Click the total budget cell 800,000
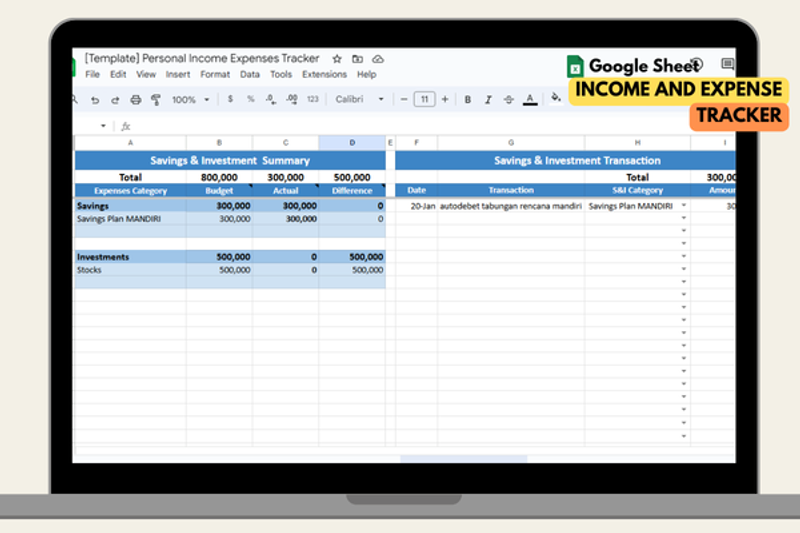800x533 pixels. click(x=219, y=177)
